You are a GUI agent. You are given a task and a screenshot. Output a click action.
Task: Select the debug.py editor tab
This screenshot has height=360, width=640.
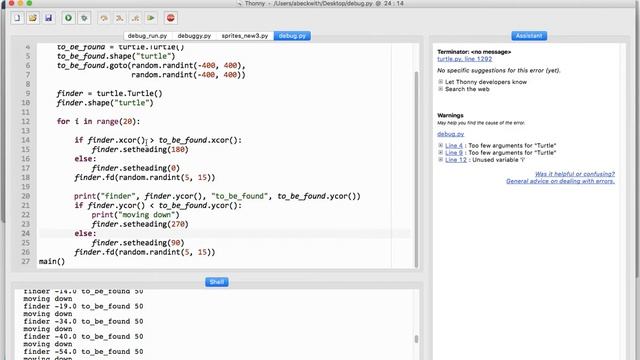(292, 36)
